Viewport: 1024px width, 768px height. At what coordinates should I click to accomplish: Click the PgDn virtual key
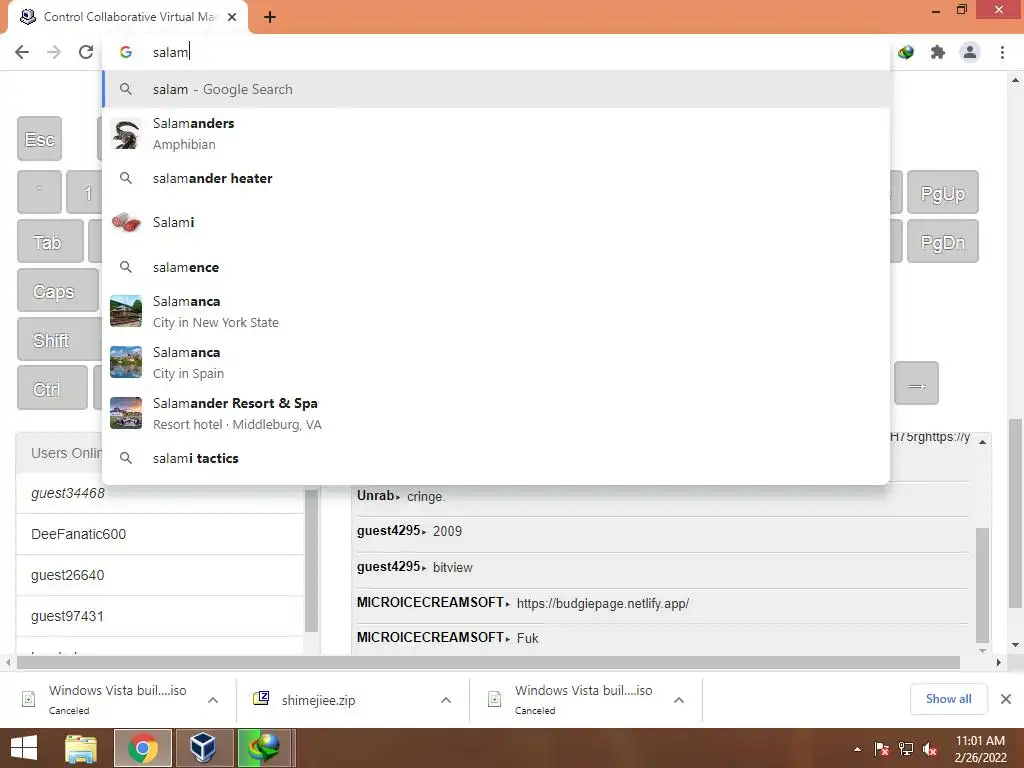[942, 242]
